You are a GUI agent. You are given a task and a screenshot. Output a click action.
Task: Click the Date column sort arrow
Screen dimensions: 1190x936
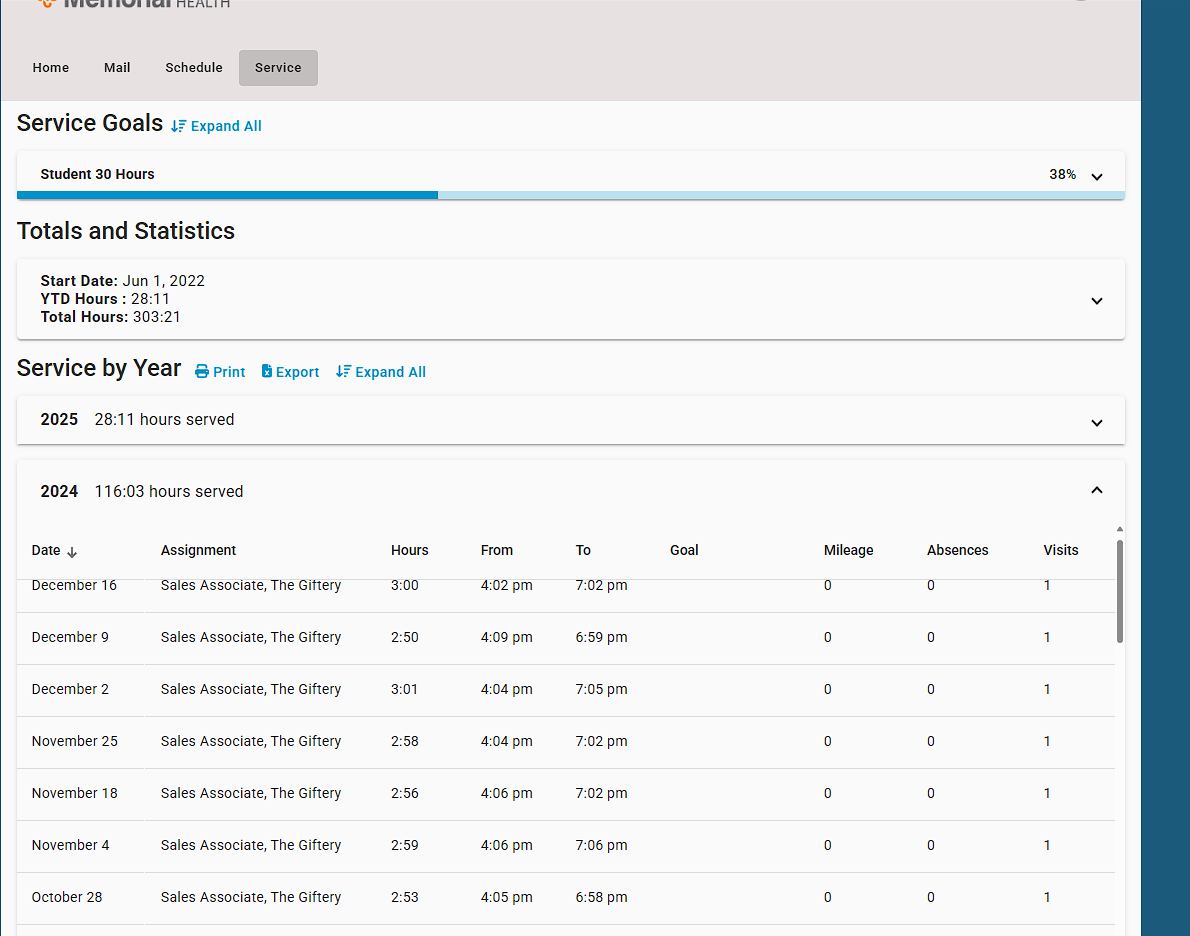72,551
